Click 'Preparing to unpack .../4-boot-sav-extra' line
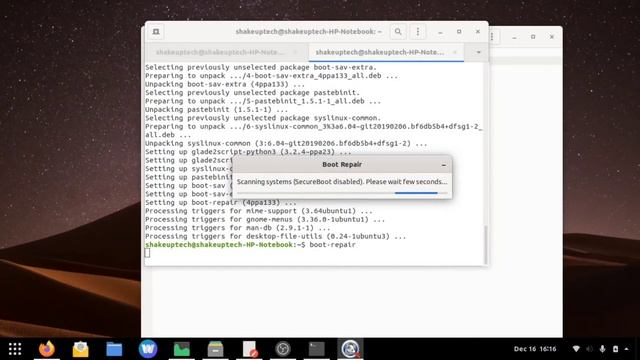The image size is (640, 360). 271,76
